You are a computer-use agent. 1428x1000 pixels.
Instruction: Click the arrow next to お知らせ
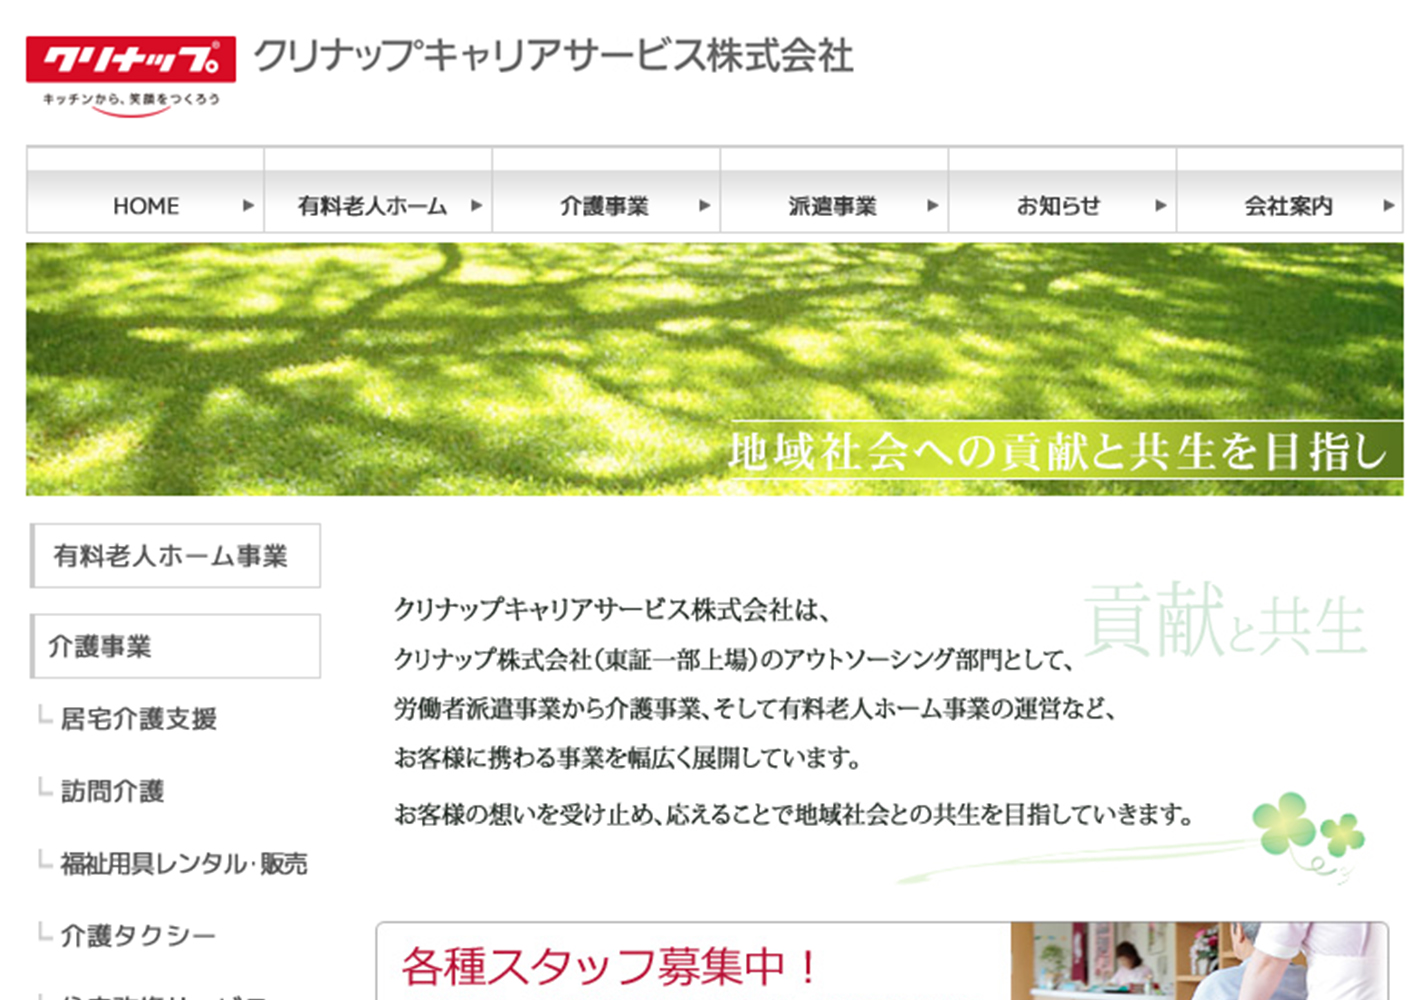coord(1160,206)
